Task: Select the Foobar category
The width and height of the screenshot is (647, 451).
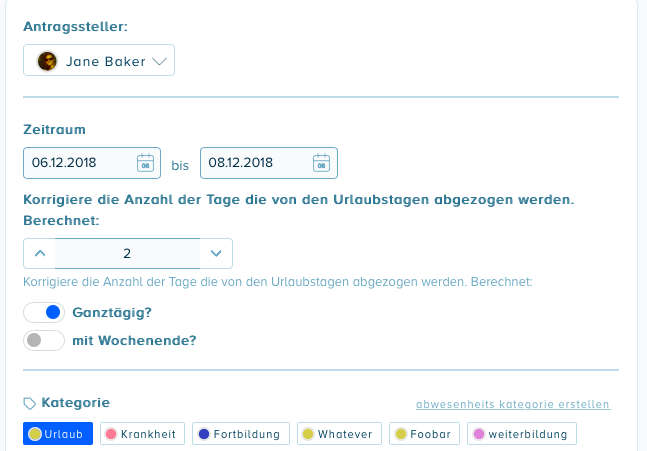Action: coord(424,434)
